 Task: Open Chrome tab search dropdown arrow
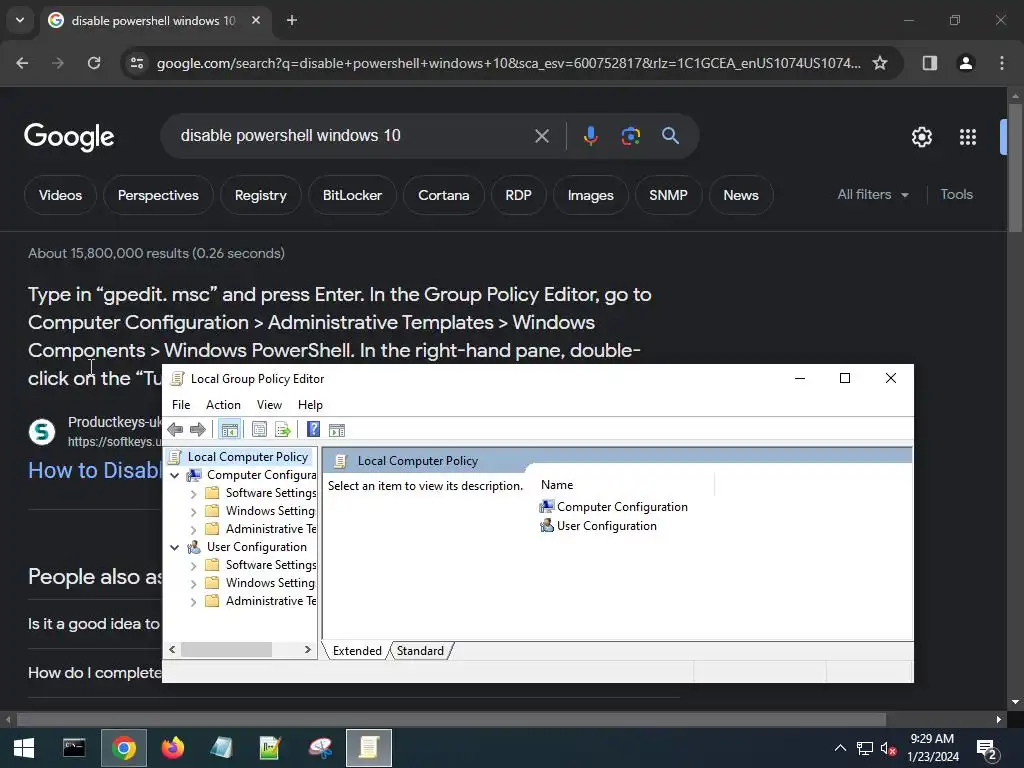20,20
